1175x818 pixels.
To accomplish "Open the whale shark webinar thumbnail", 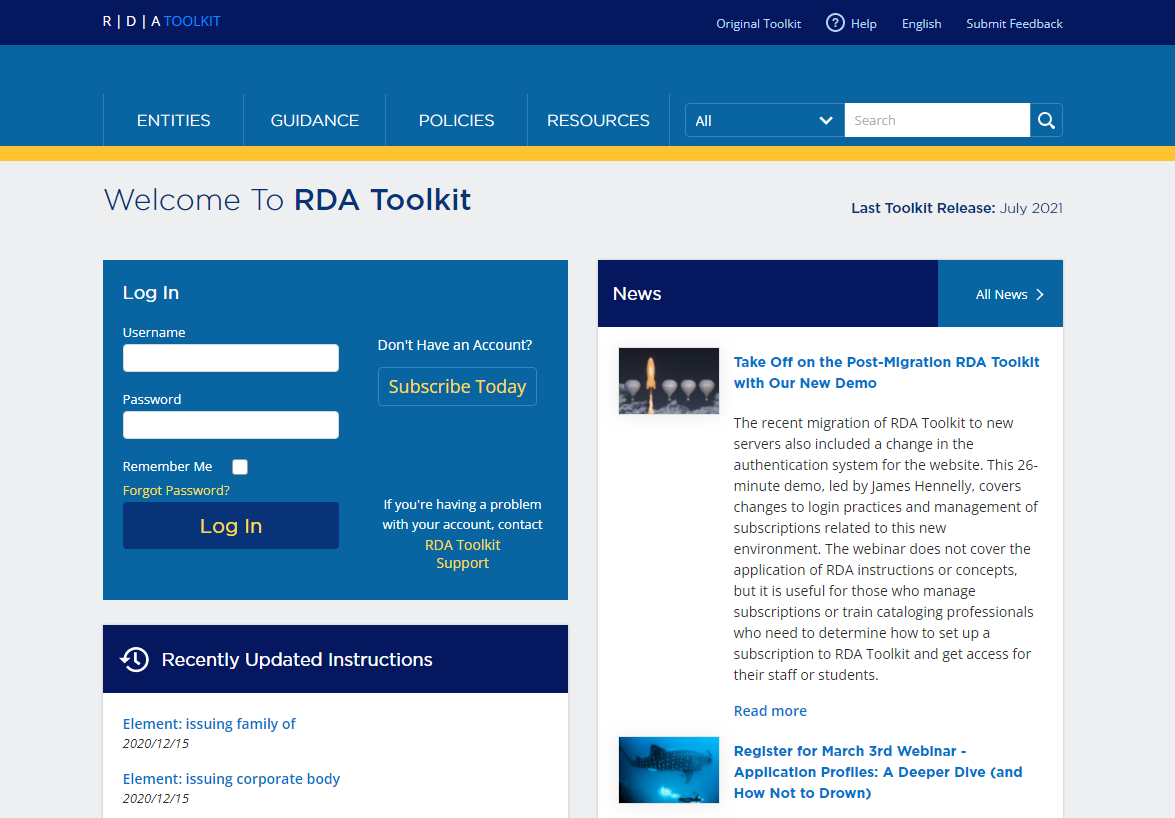I will [x=668, y=770].
